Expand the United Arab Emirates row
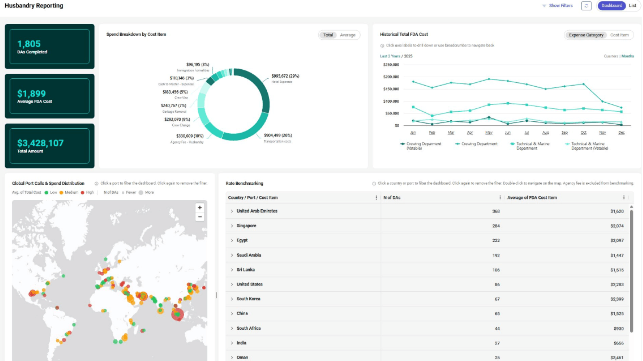 click(x=232, y=211)
